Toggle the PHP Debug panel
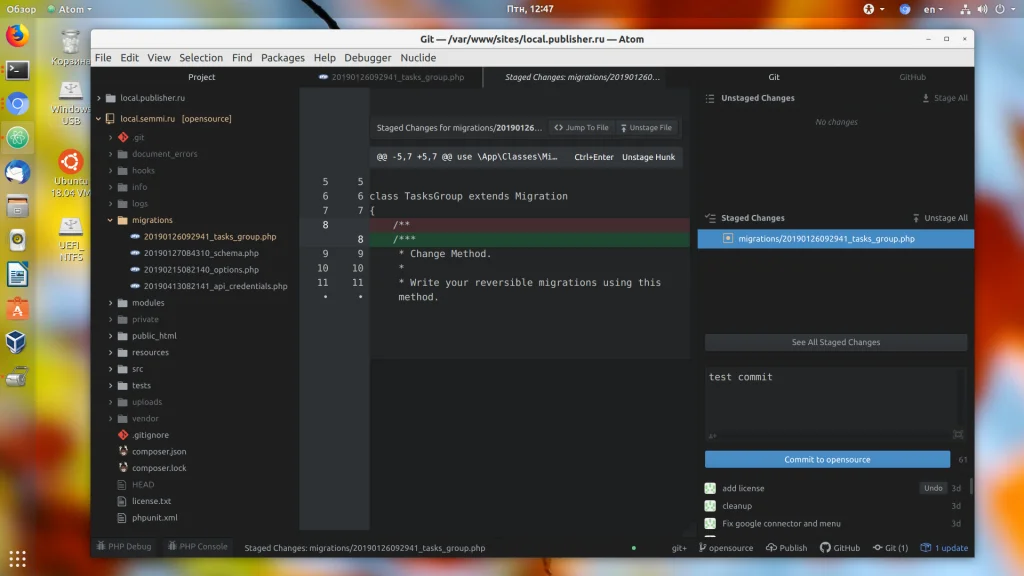The height and width of the screenshot is (576, 1024). 124,547
